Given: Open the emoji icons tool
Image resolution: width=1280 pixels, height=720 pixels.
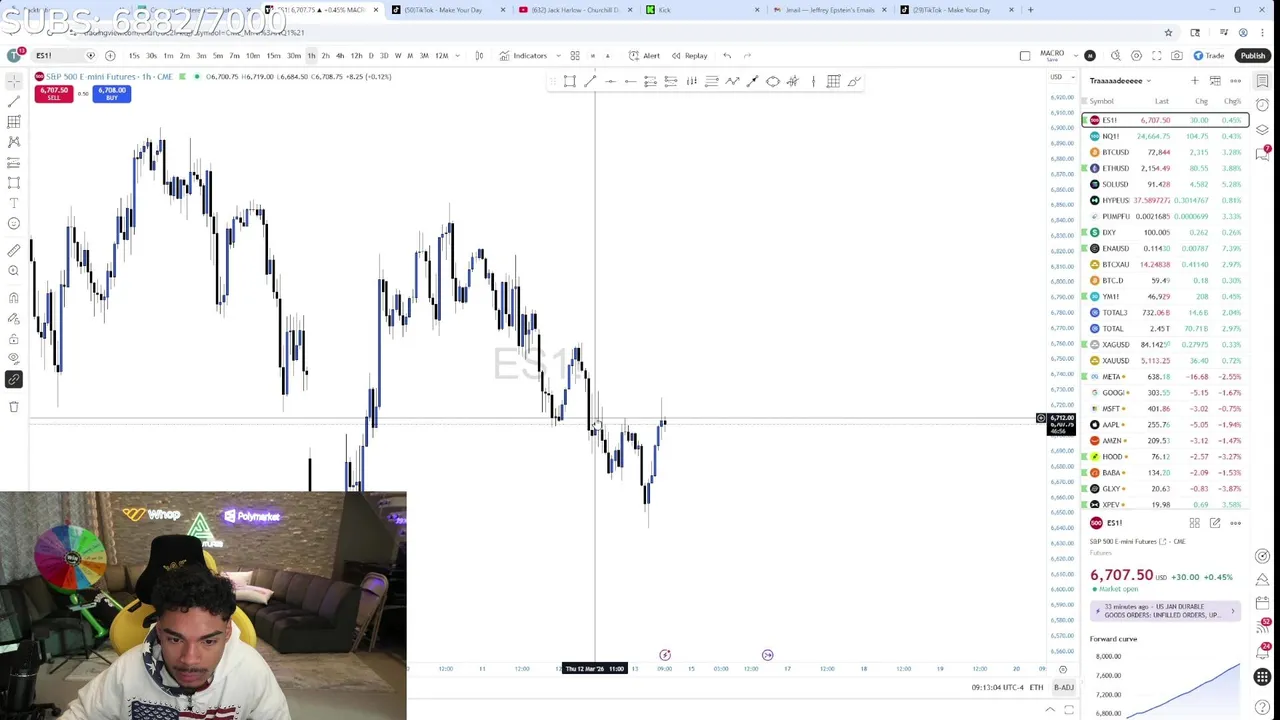Looking at the screenshot, I should 14,223.
